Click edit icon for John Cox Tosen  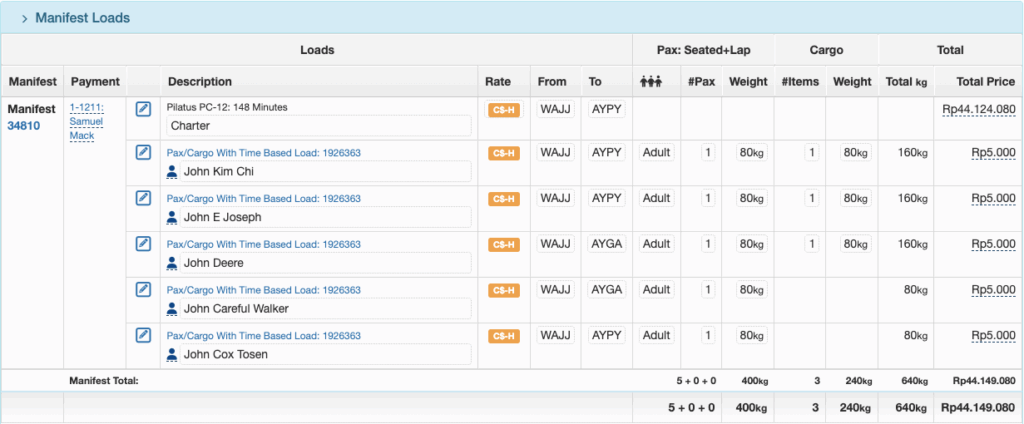143,335
